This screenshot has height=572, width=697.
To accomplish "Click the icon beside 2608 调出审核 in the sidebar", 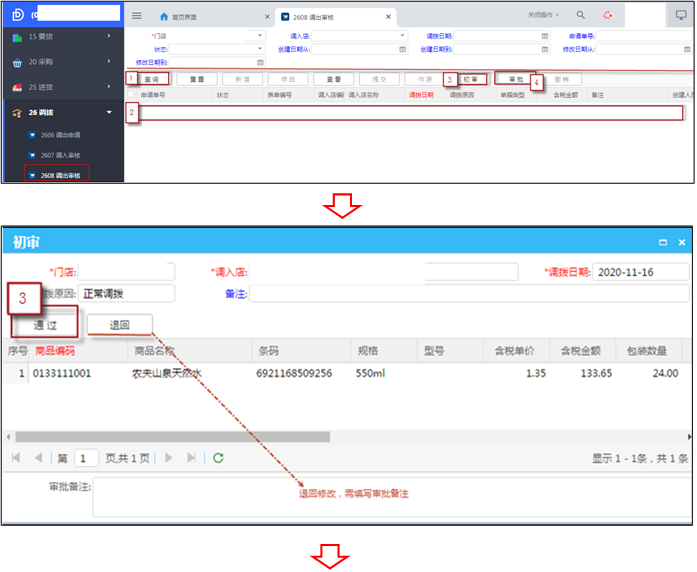I will (32, 176).
